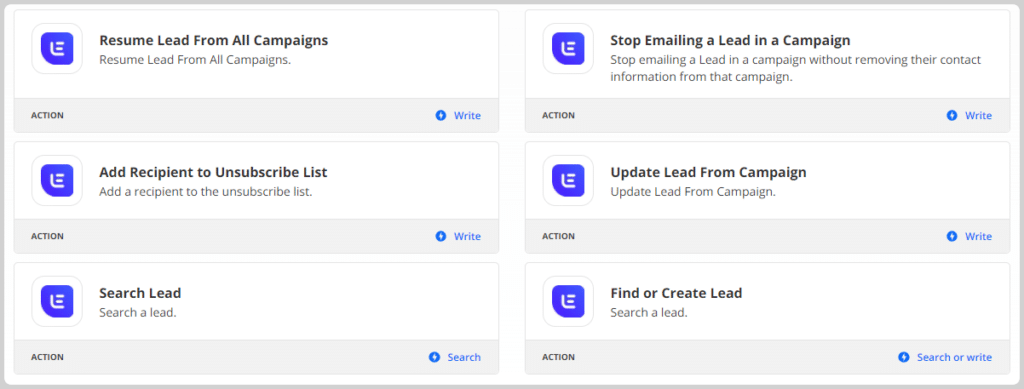Click the ACTION label on Resume Lead card

tap(47, 116)
